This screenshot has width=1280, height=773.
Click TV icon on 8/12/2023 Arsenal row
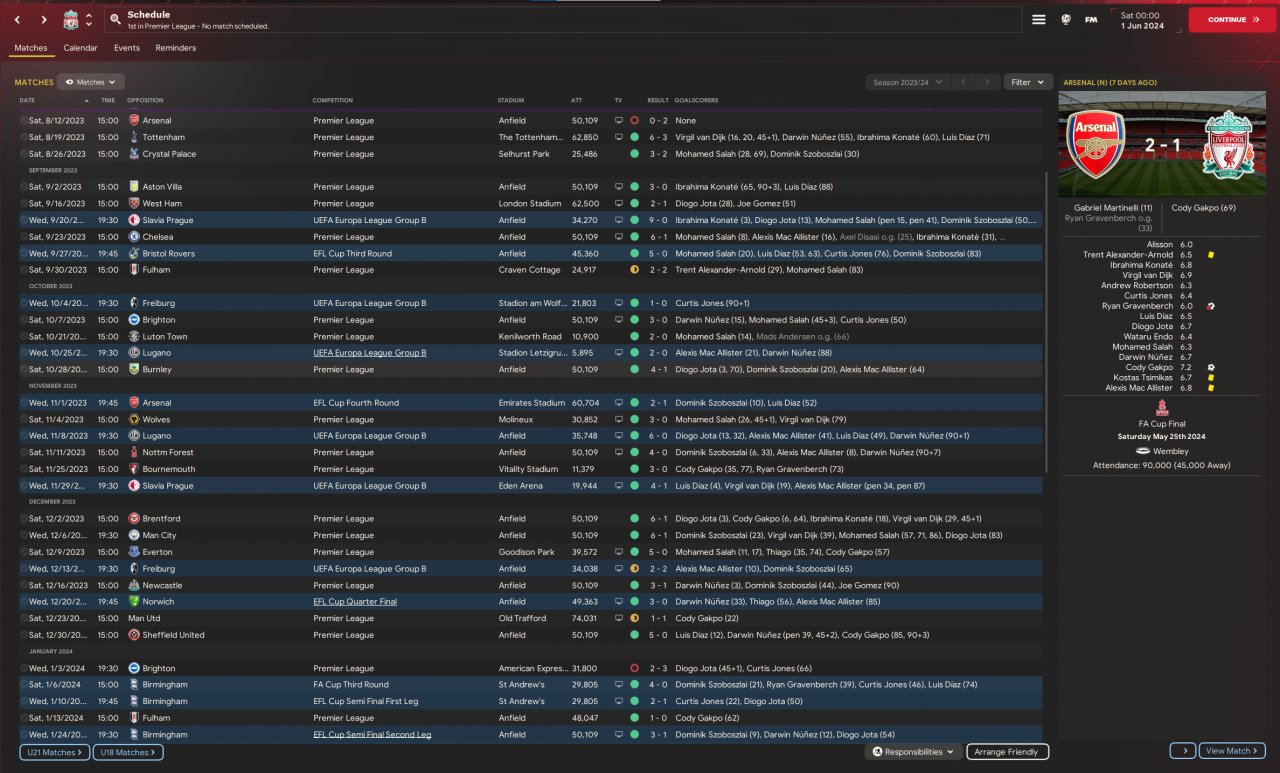[618, 120]
